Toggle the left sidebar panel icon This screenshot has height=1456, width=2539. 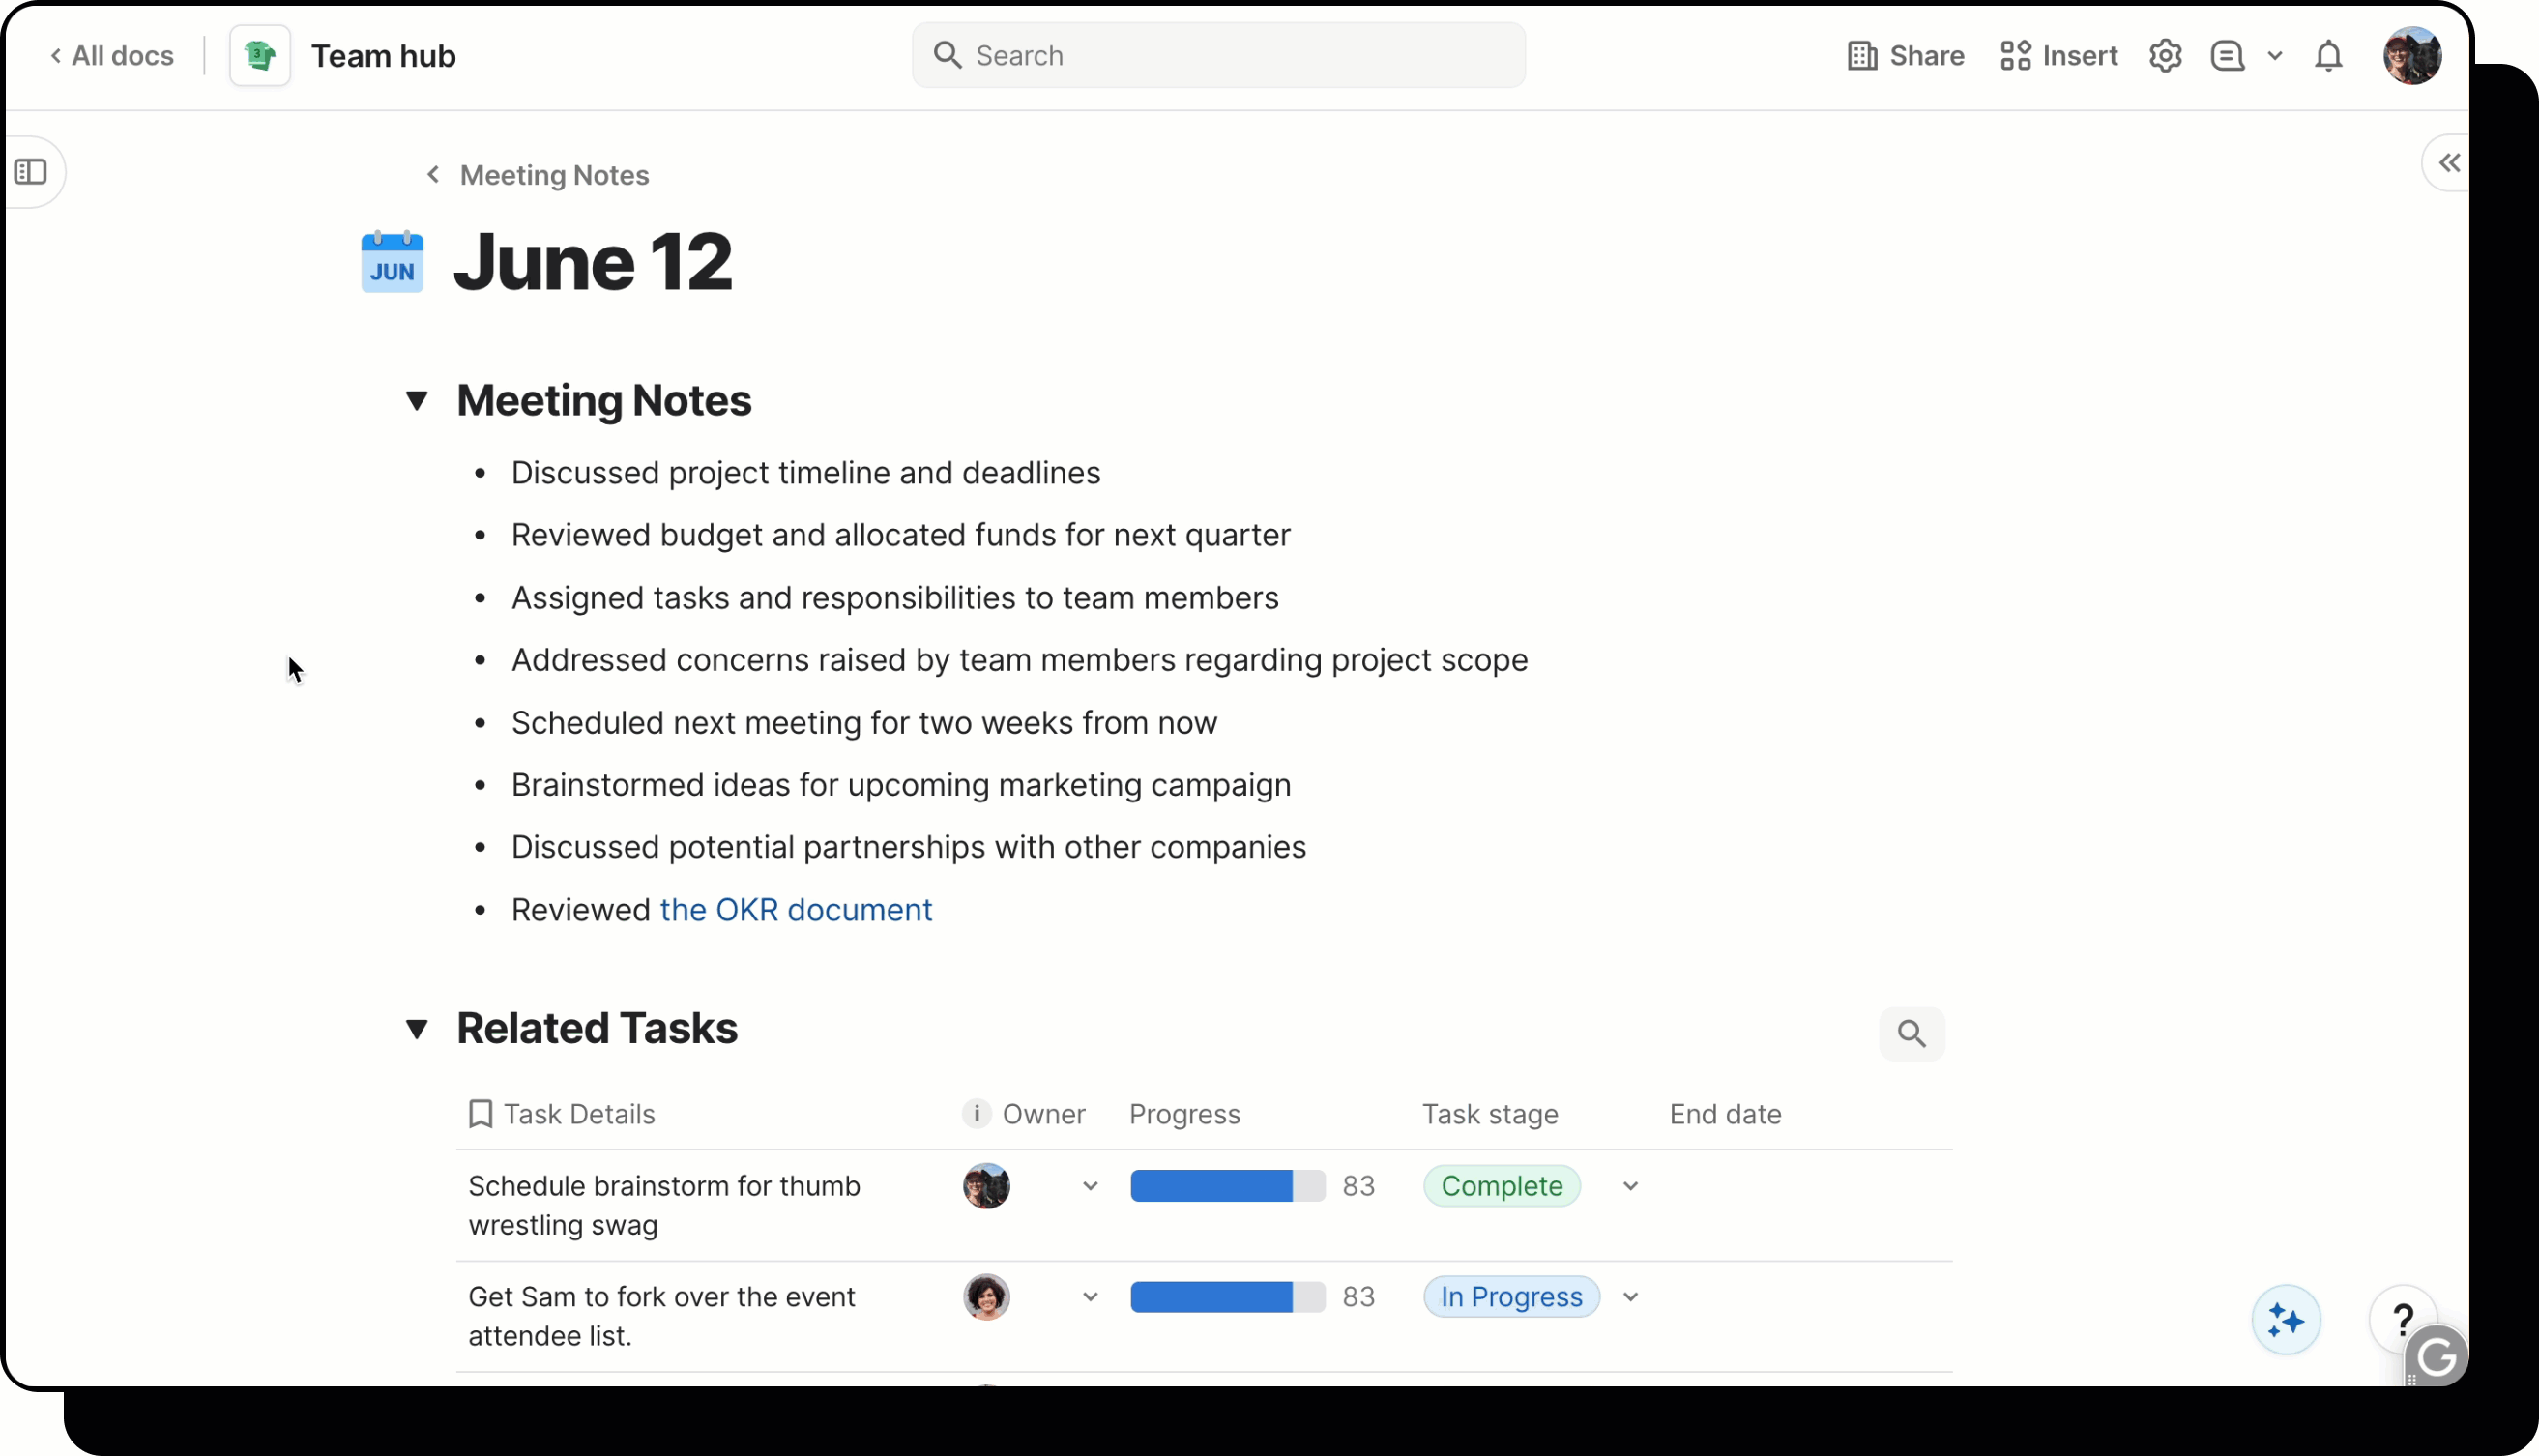tap(31, 172)
